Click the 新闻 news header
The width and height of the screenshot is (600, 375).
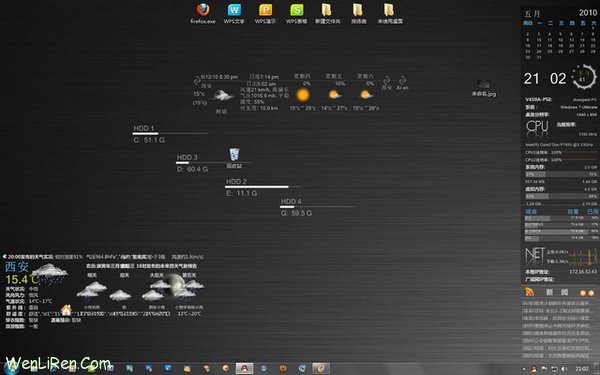point(557,292)
